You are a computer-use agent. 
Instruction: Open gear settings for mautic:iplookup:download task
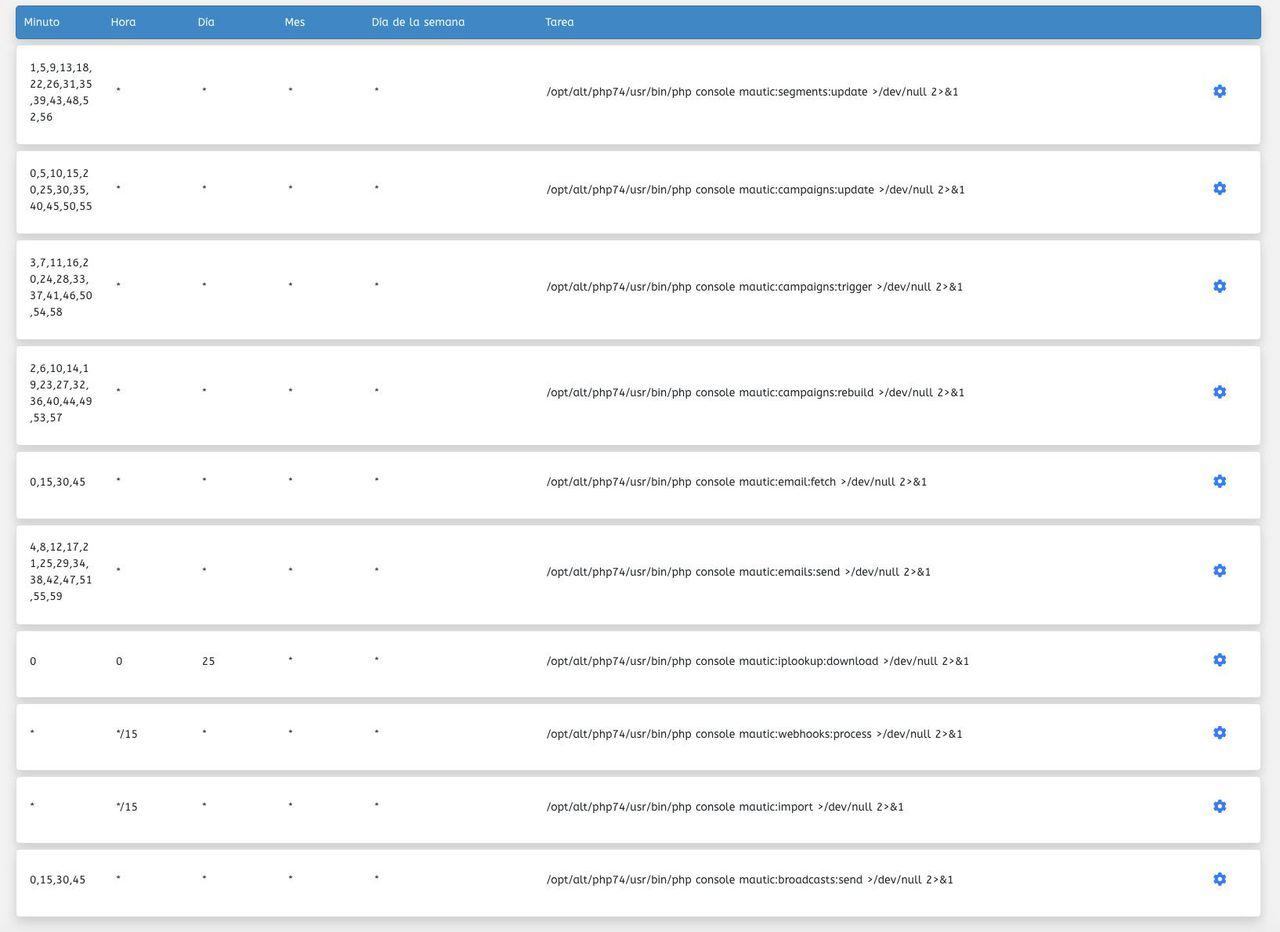point(1219,660)
